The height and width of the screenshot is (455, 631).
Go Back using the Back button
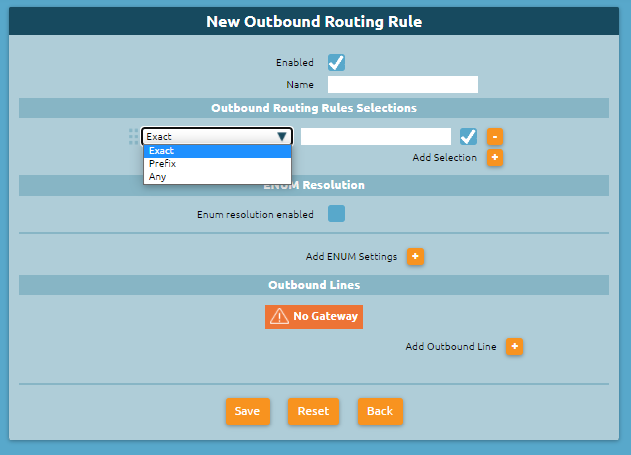pyautogui.click(x=380, y=411)
